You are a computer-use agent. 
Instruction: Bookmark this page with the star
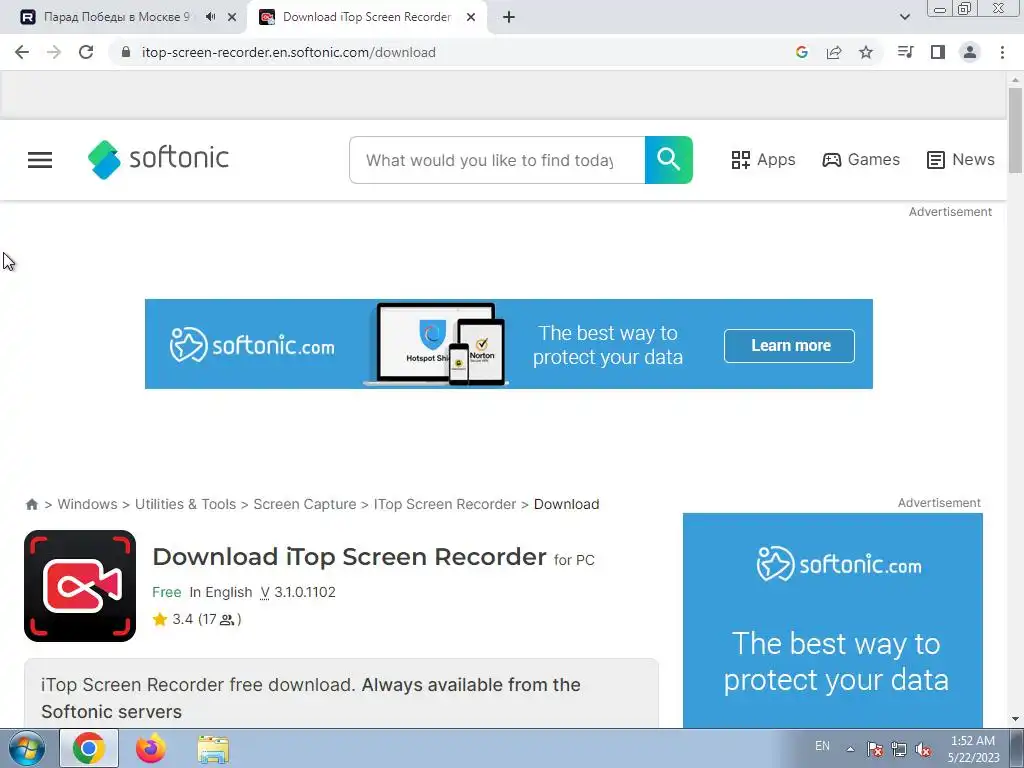point(866,52)
